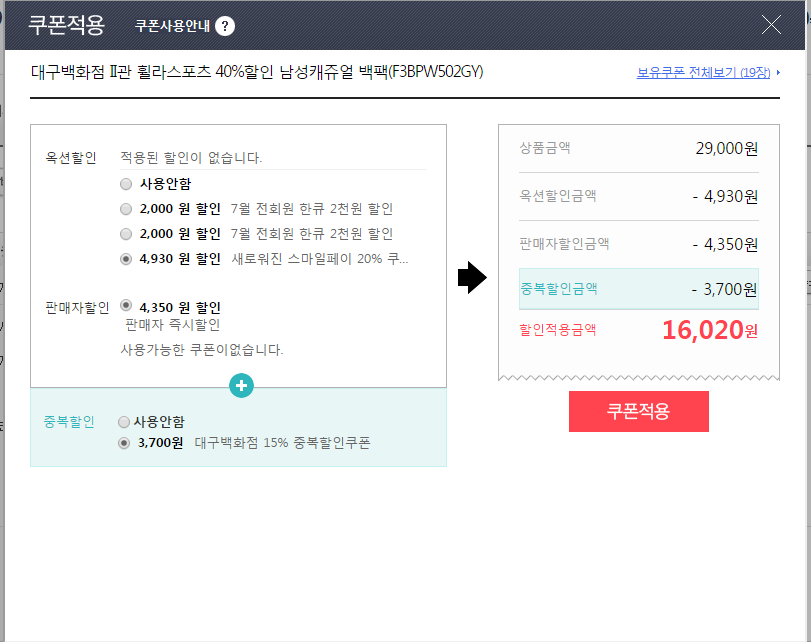Click the teal plus circle icon
Viewport: 811px width, 642px height.
tap(240, 386)
